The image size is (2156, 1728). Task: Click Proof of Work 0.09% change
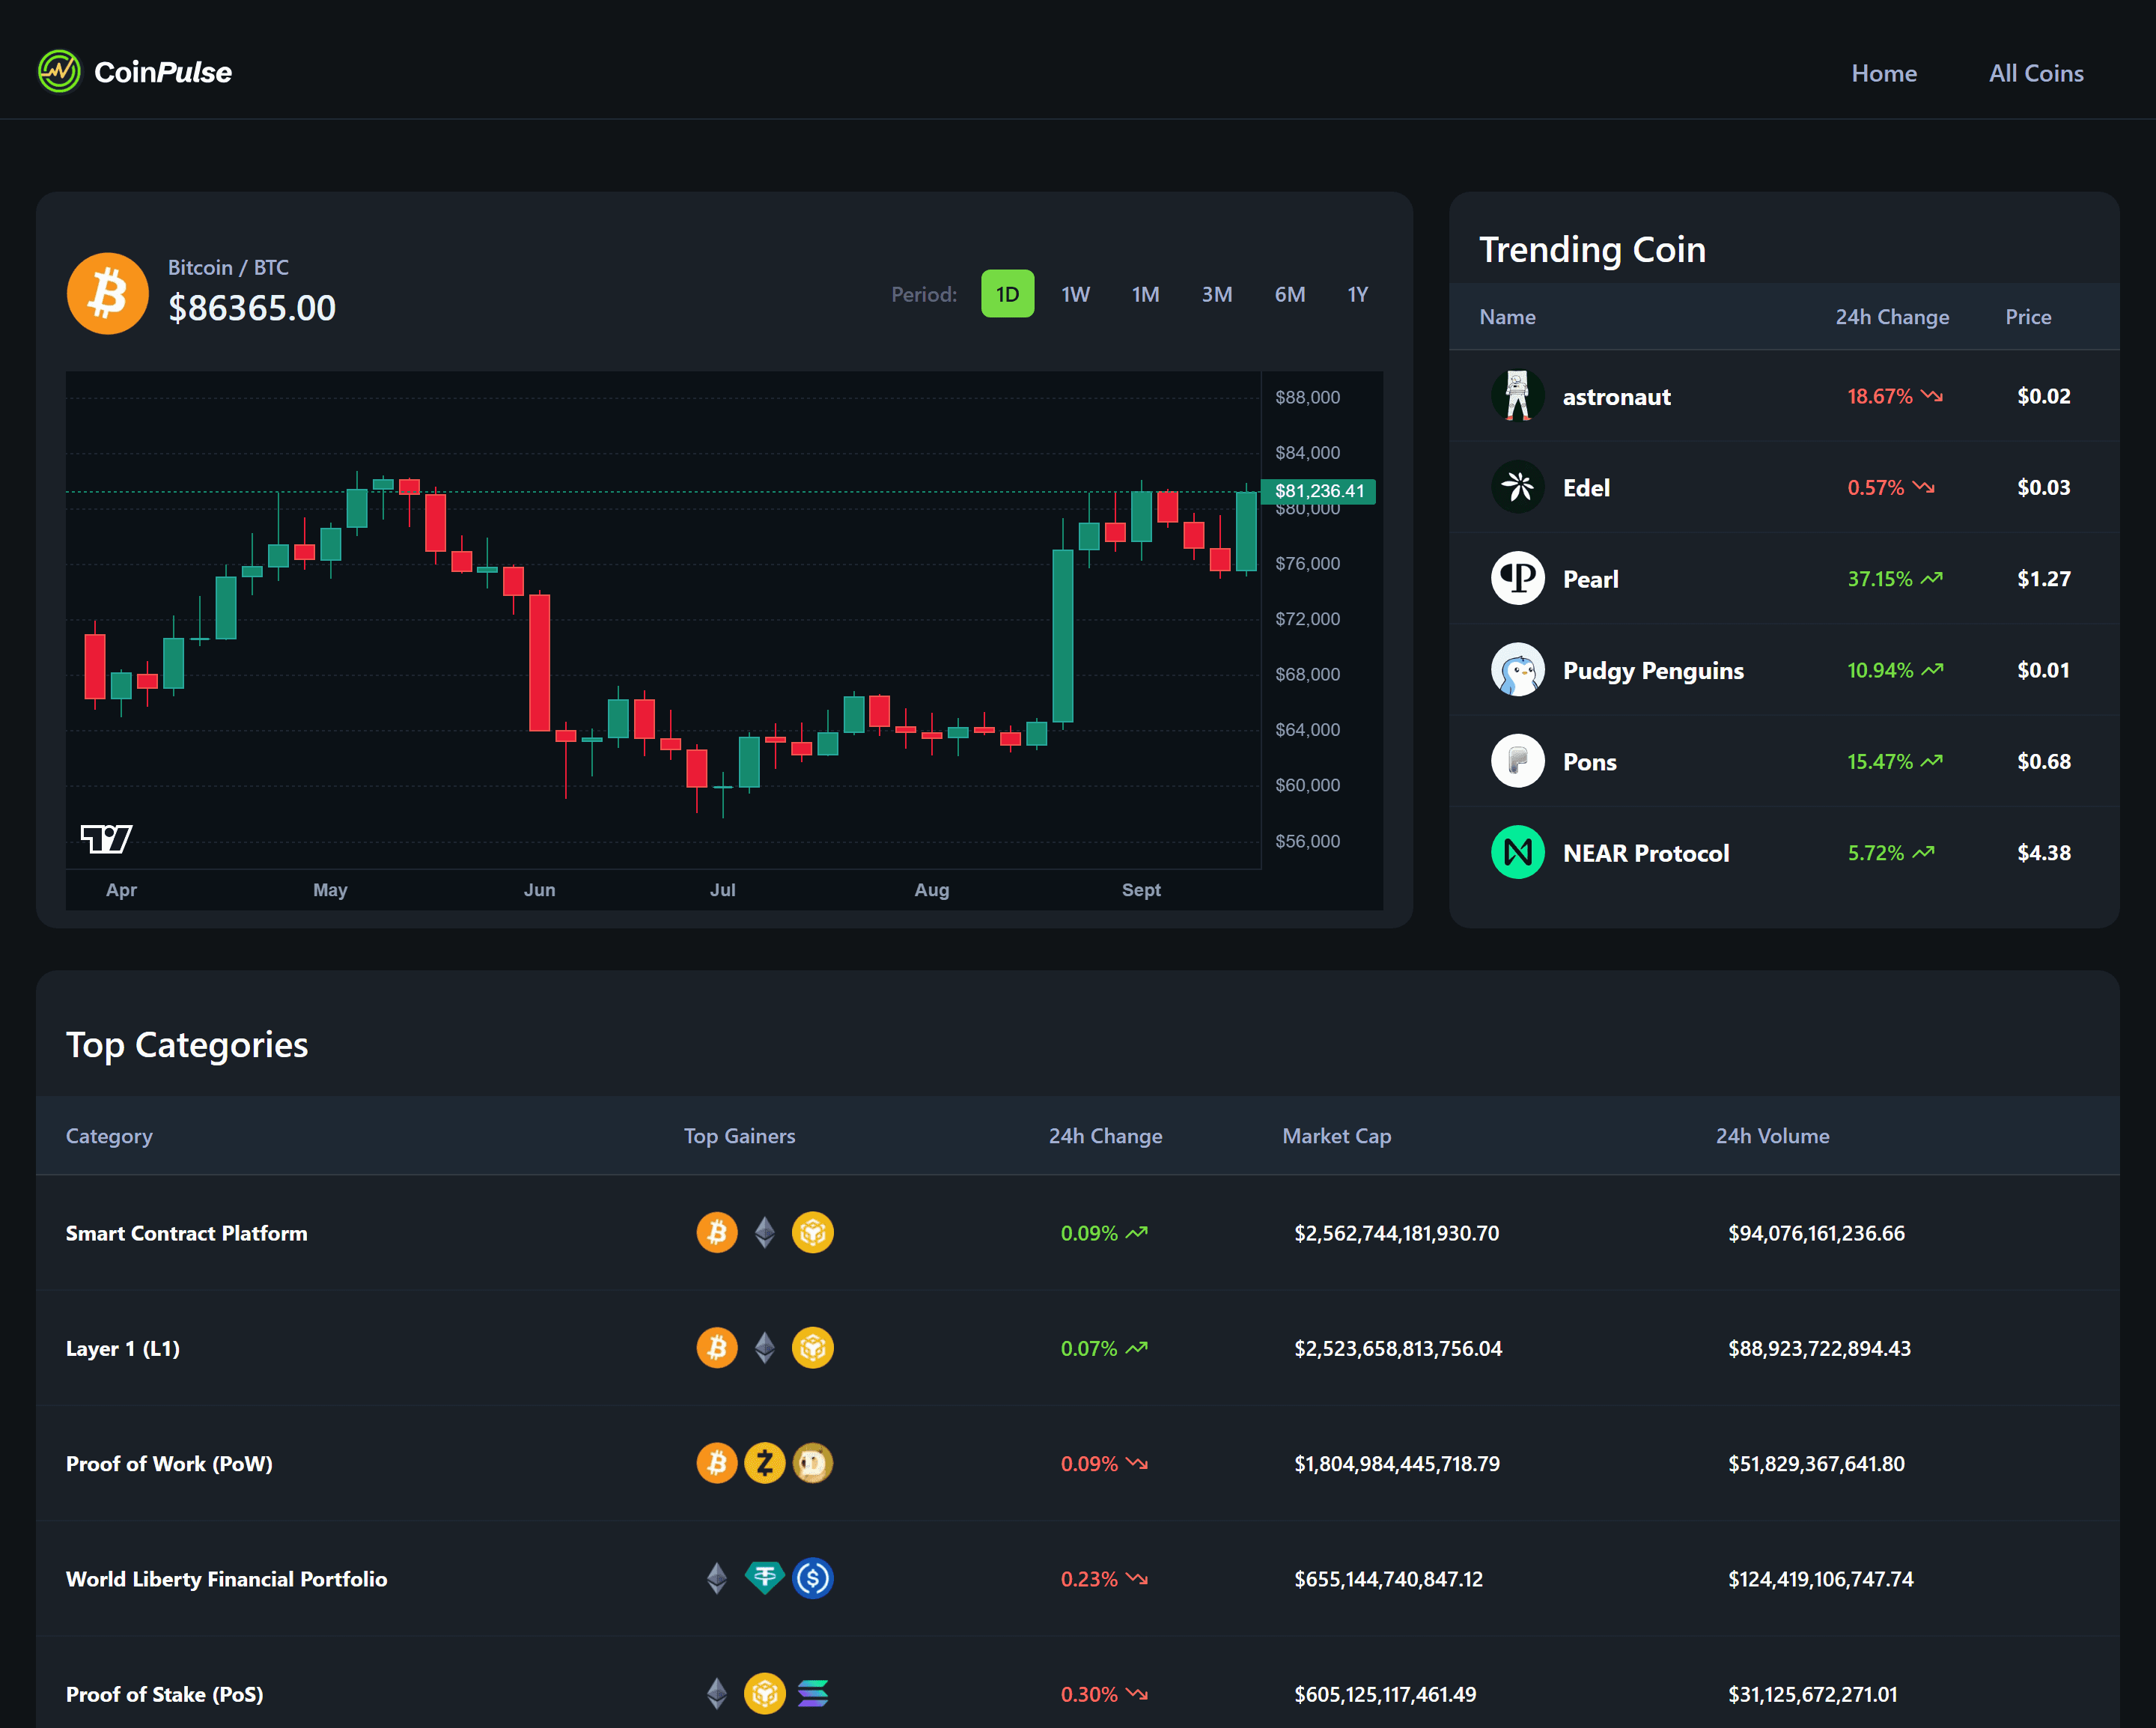click(1089, 1464)
